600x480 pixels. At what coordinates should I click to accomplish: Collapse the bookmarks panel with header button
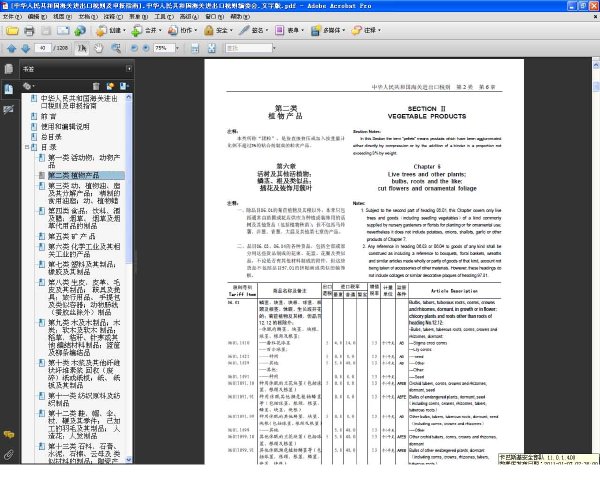[129, 69]
